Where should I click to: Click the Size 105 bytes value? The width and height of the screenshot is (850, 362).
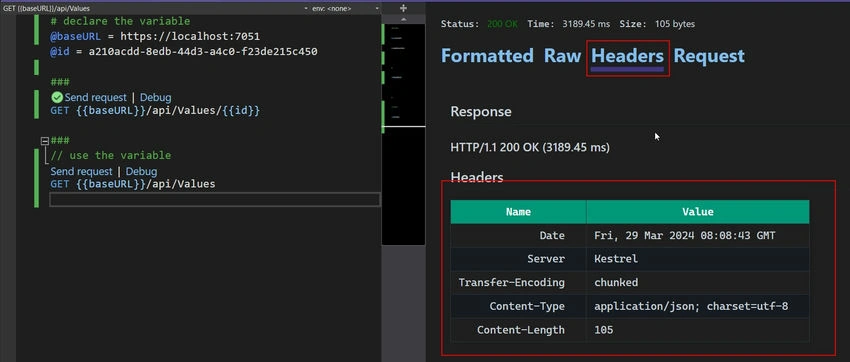(x=675, y=24)
